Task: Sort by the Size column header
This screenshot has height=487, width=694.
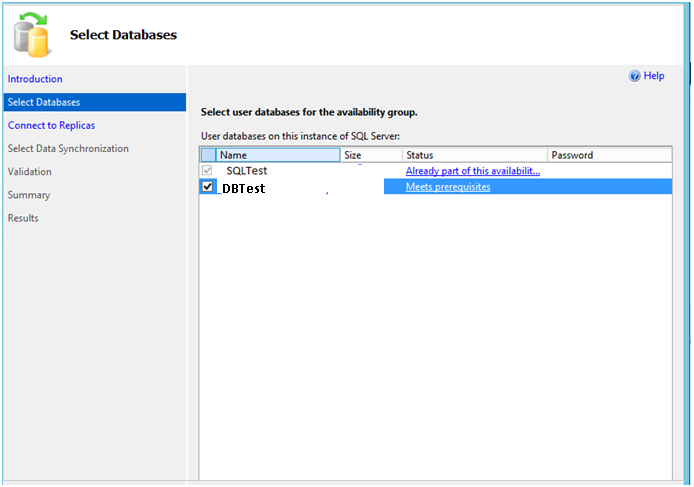Action: (371, 155)
